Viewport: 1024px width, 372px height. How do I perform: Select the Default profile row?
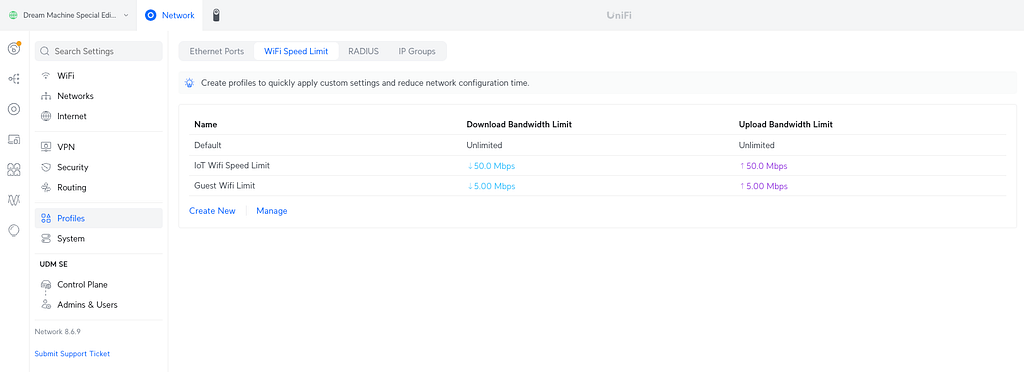[598, 145]
